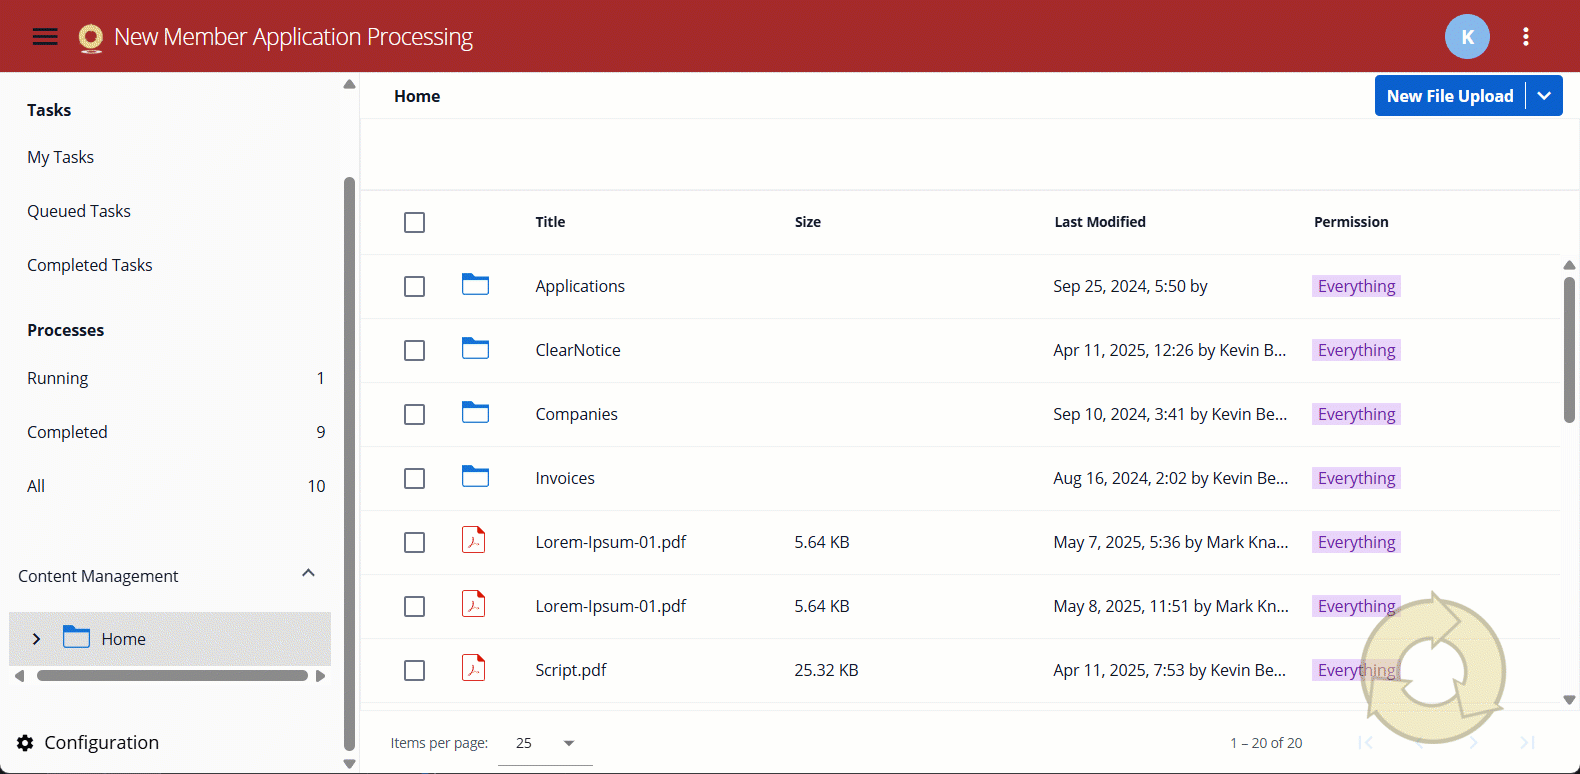1580x774 pixels.
Task: Check the Lorem-Ipsum-01.pdf May 8 row checkbox
Action: [414, 606]
